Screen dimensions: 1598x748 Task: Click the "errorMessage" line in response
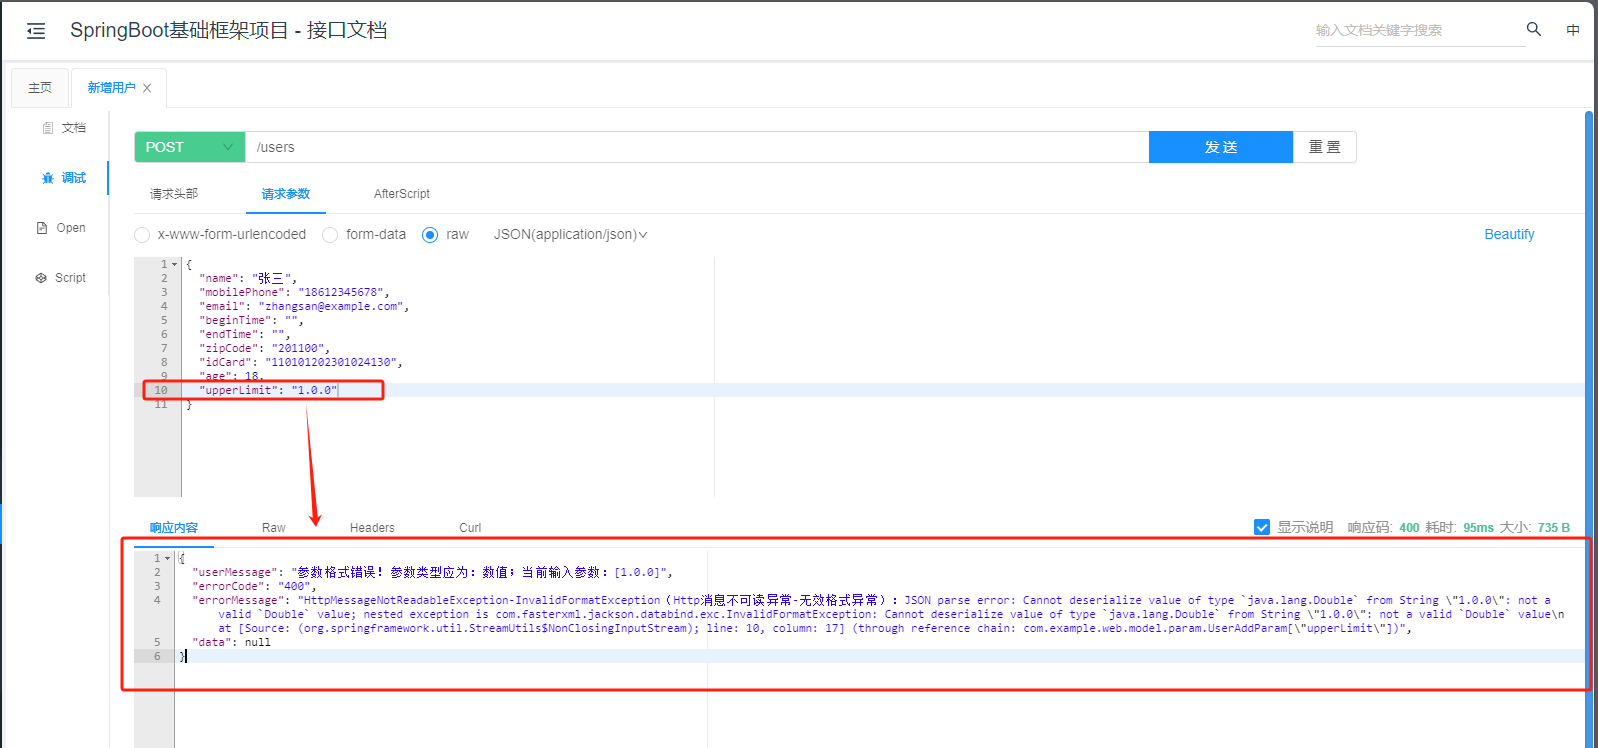pos(878,614)
